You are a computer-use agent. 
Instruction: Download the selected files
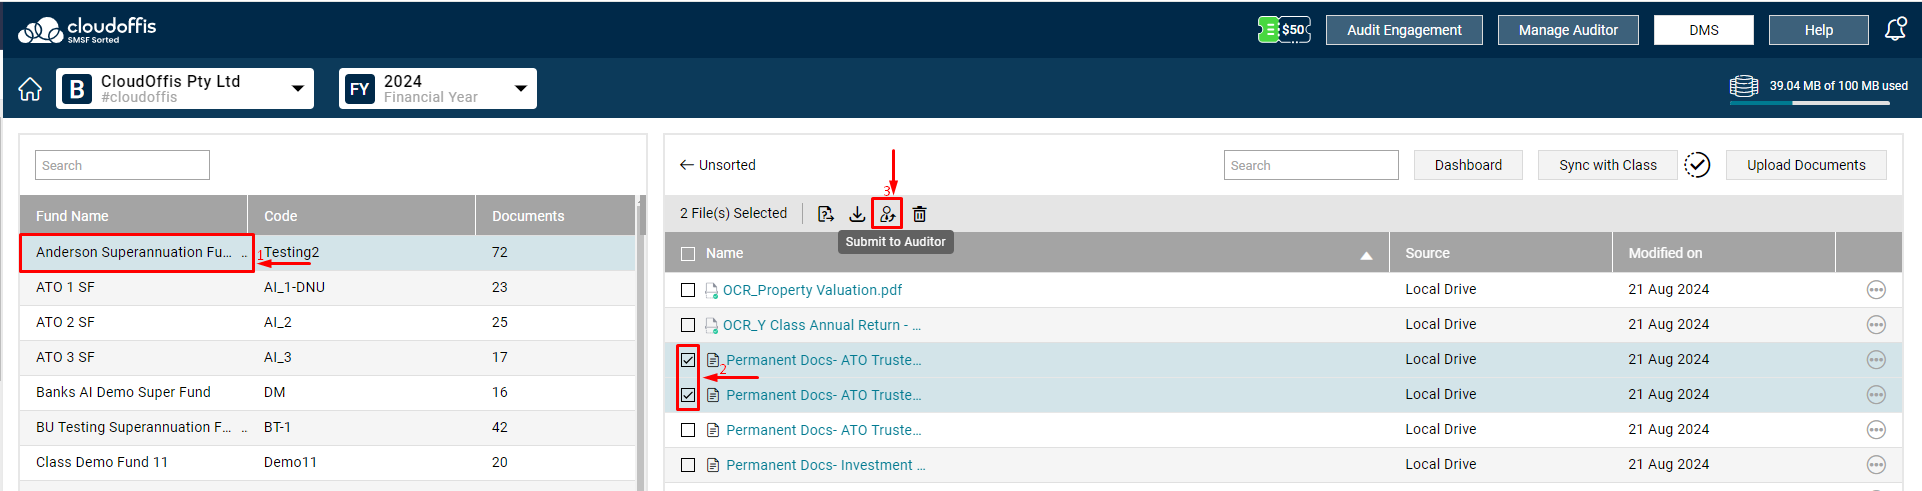point(857,214)
